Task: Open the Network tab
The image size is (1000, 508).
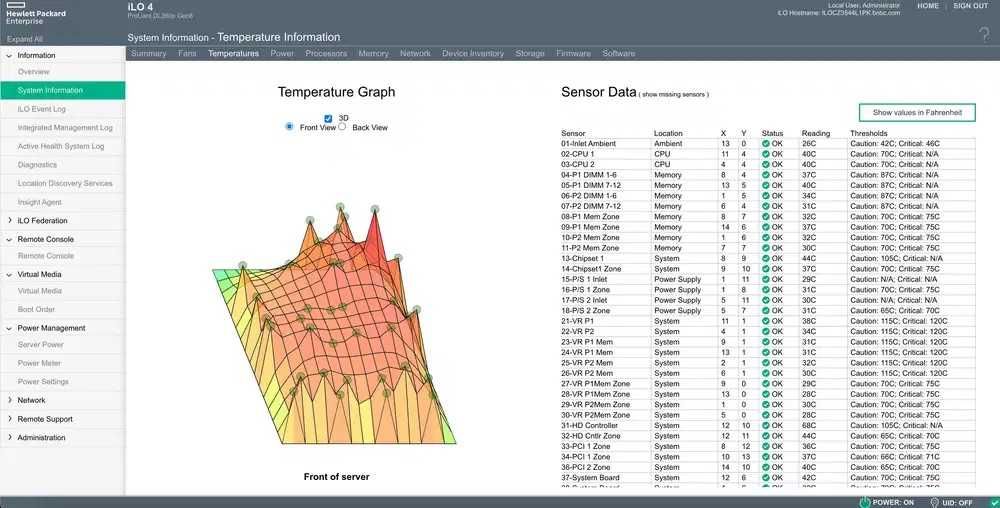Action: click(415, 54)
